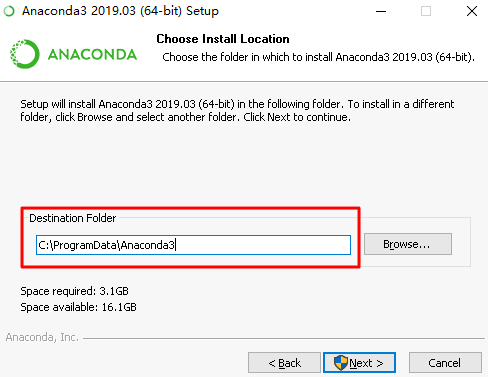Minimize the Anaconda3 Setup window

[381, 11]
